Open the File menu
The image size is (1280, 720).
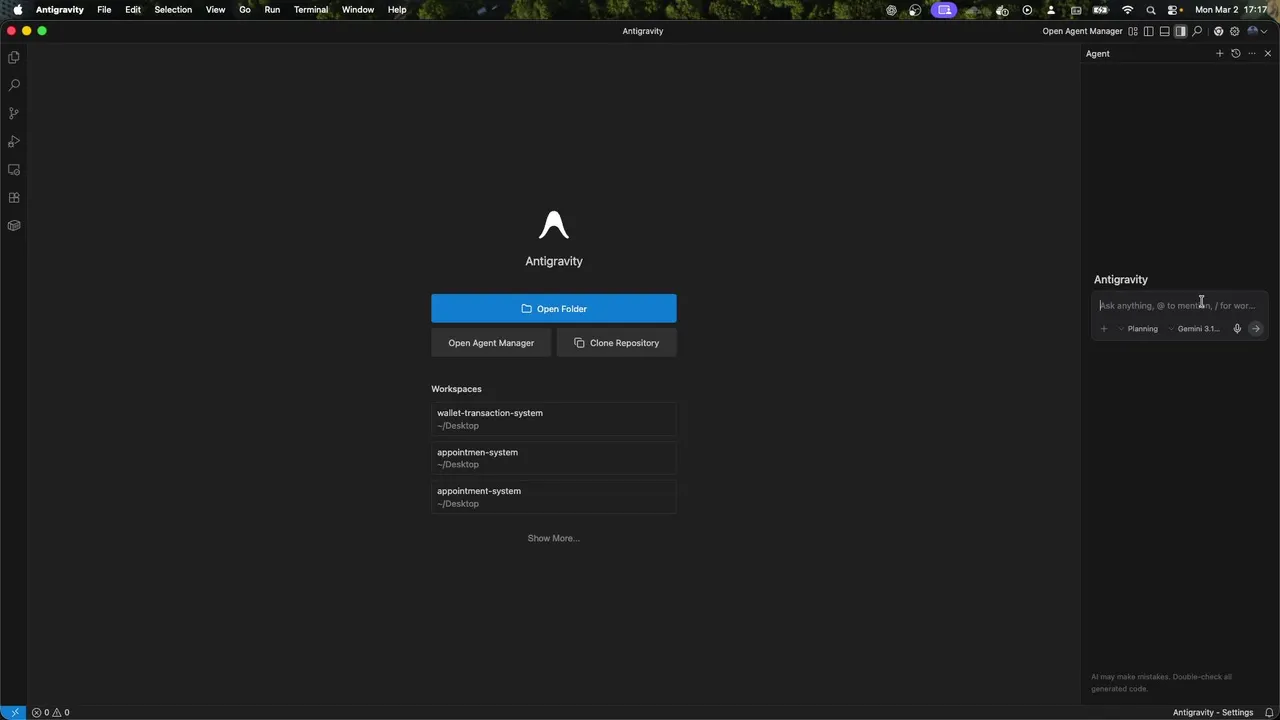(x=104, y=10)
